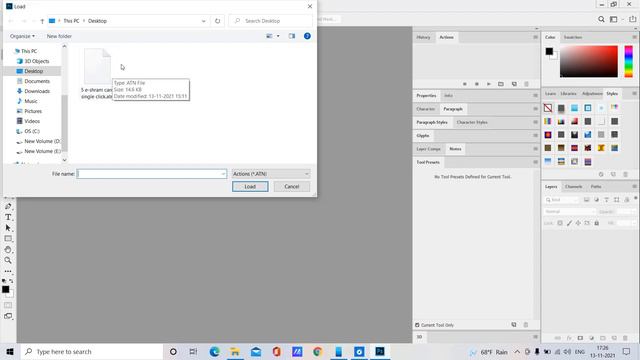This screenshot has width=640, height=360.
Task: Open the layer blend mode Normal dropdown
Action: point(569,211)
